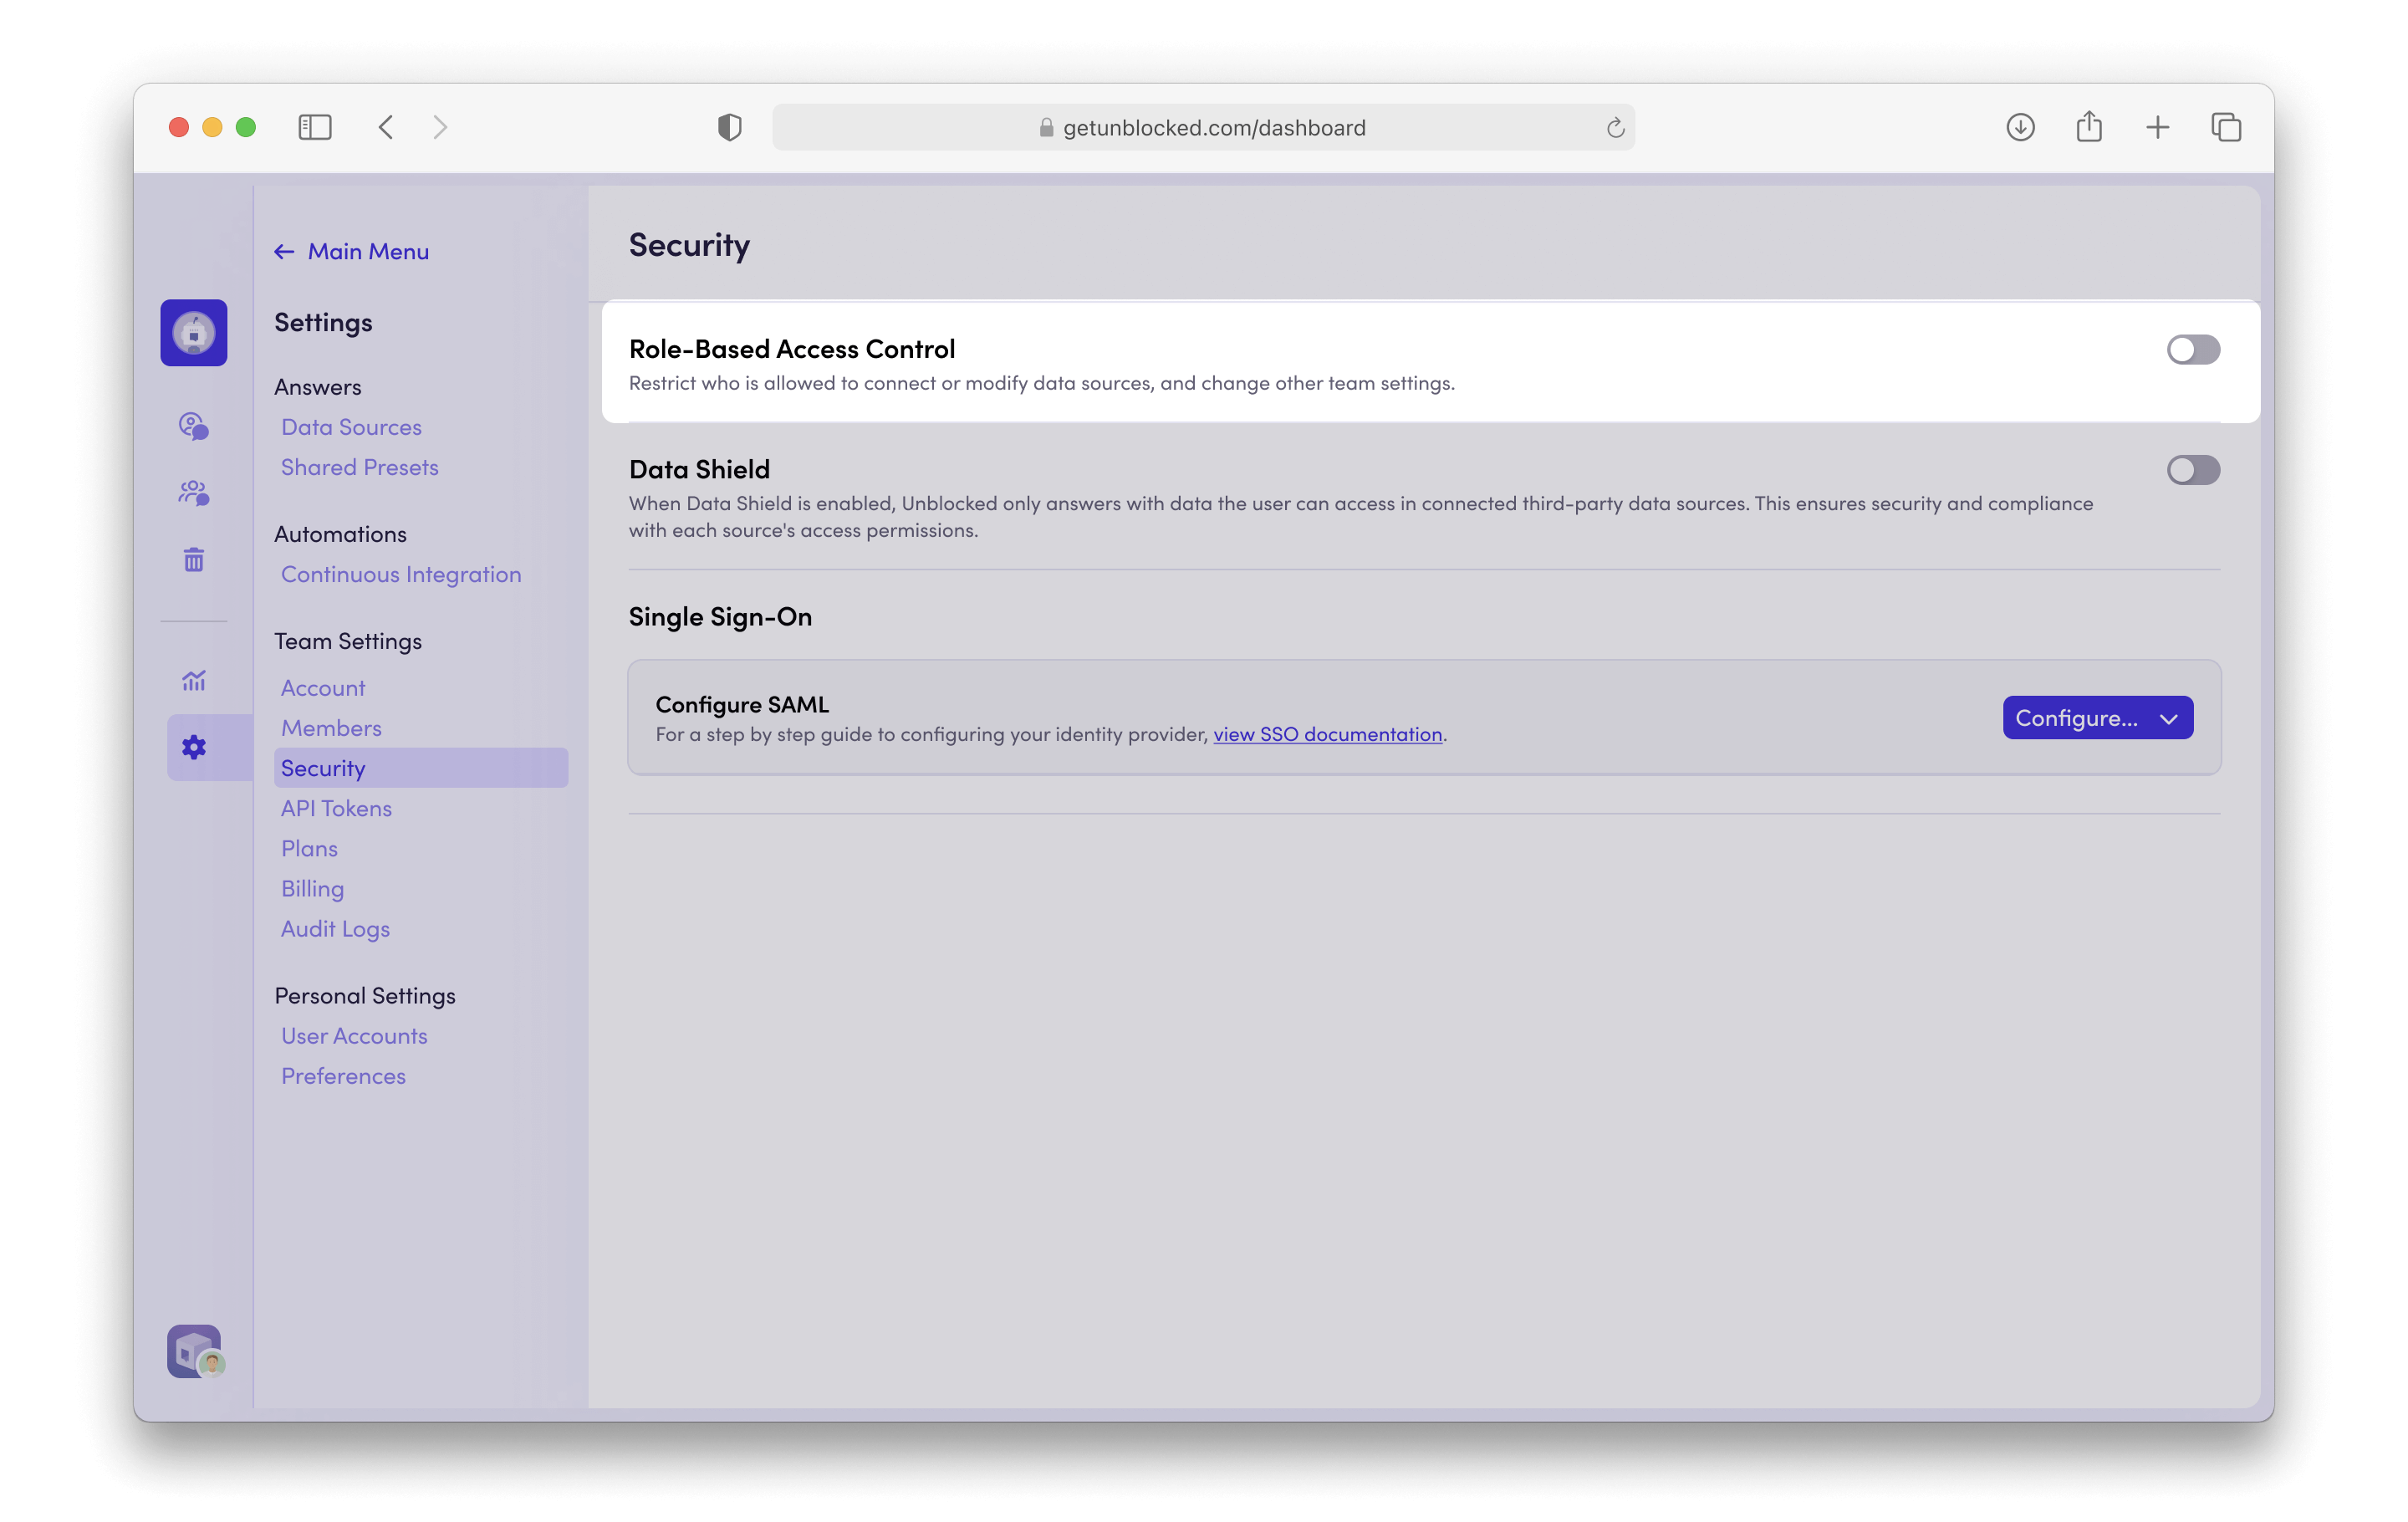Click the browser privacy shield icon

(x=729, y=127)
